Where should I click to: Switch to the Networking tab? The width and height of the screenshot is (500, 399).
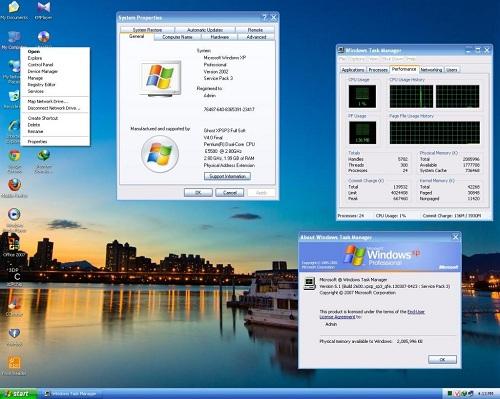click(431, 70)
